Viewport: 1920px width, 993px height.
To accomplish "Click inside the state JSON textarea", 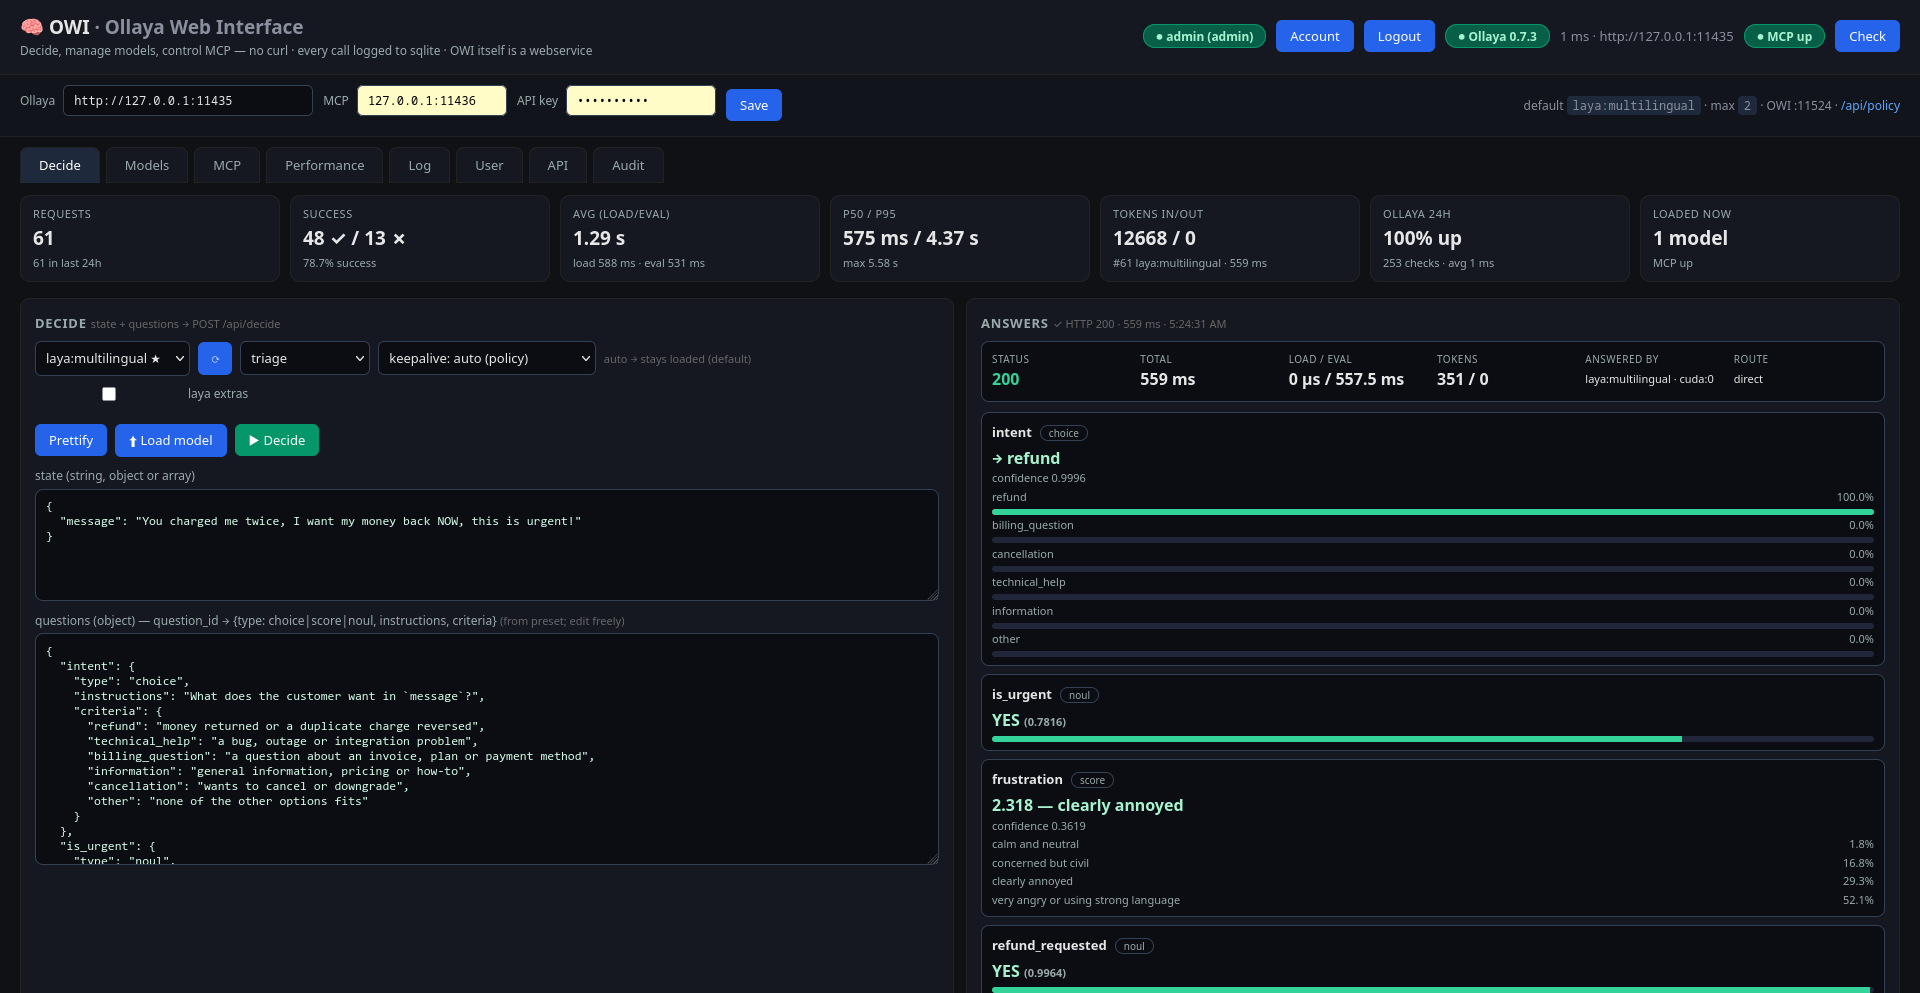I will point(487,545).
